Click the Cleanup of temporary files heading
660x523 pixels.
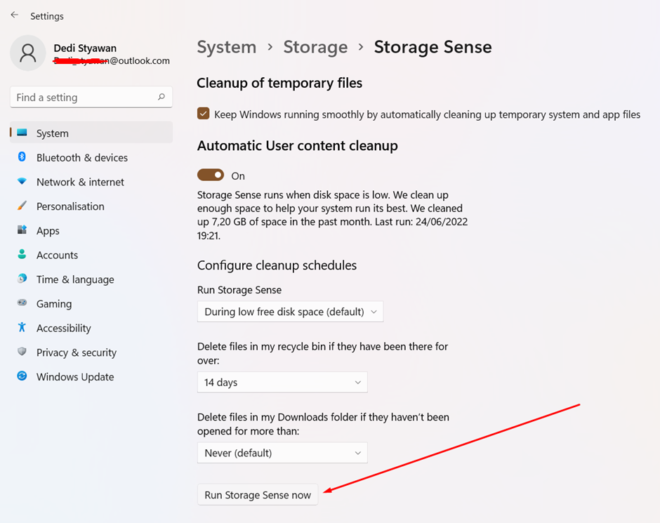[x=279, y=83]
